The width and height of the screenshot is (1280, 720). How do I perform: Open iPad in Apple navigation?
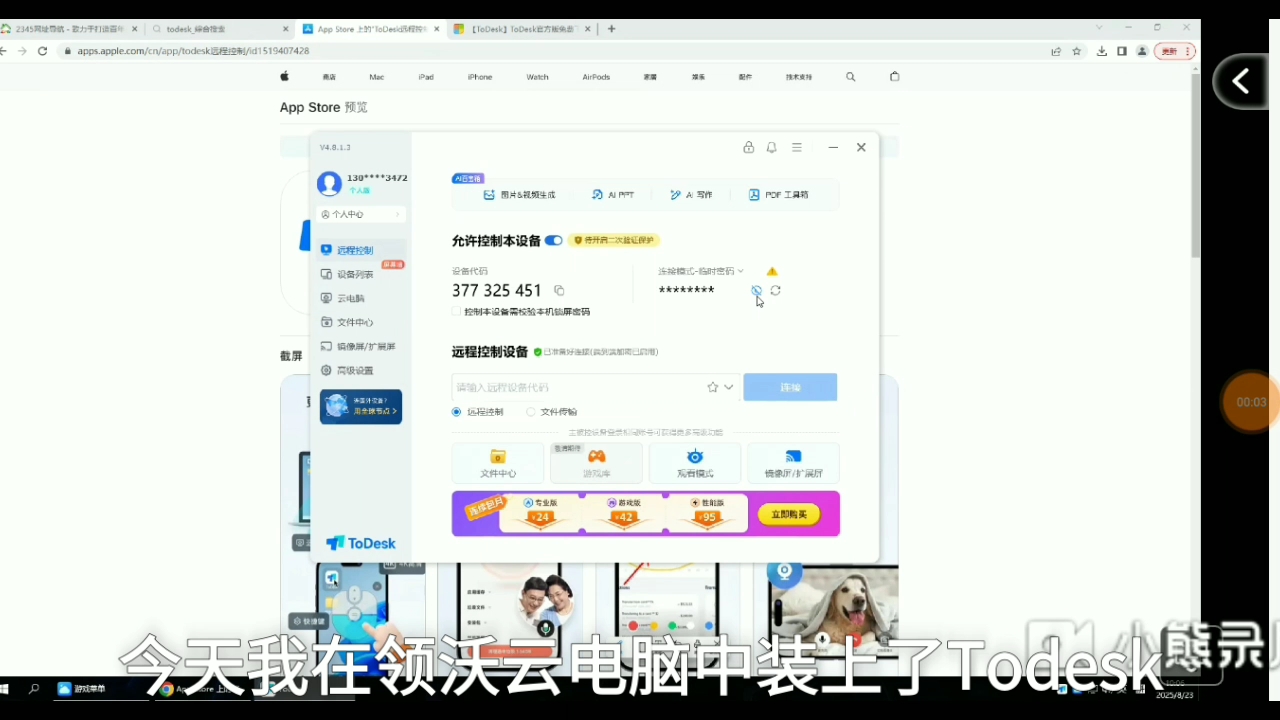[426, 77]
